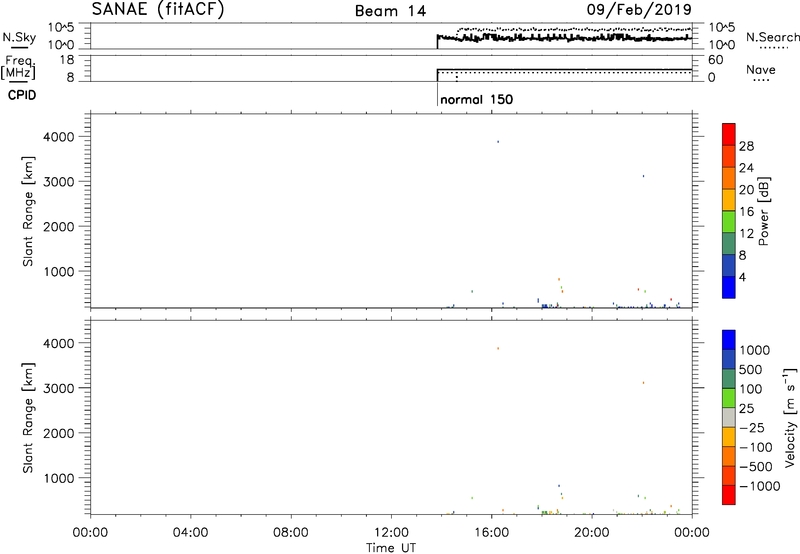Viewport: 800px width, 554px height.
Task: Pick the bright blue top segment of Velocity colorbar
Action: tap(729, 340)
